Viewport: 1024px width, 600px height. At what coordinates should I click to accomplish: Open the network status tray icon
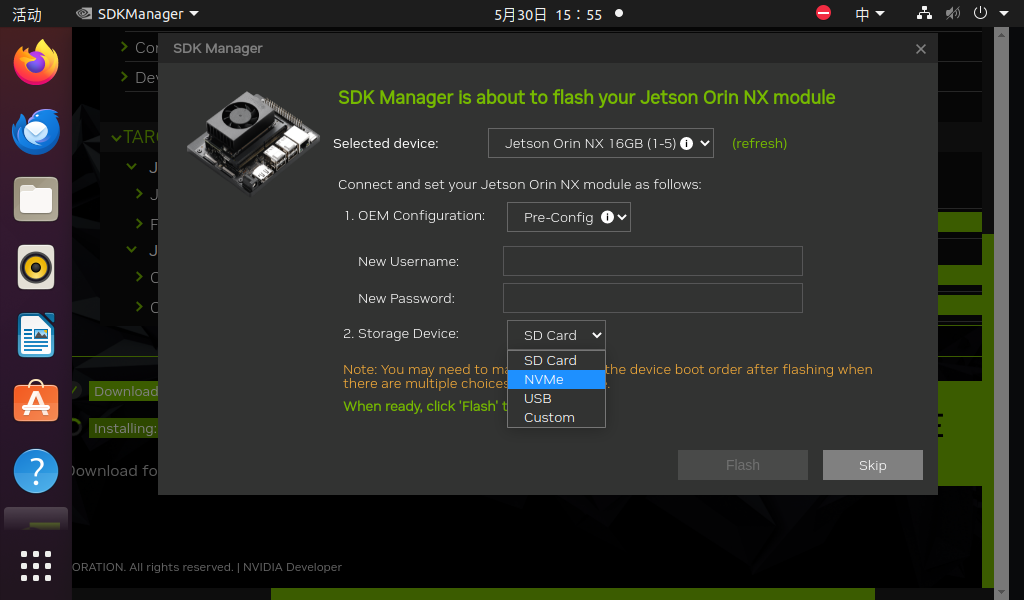click(x=924, y=13)
